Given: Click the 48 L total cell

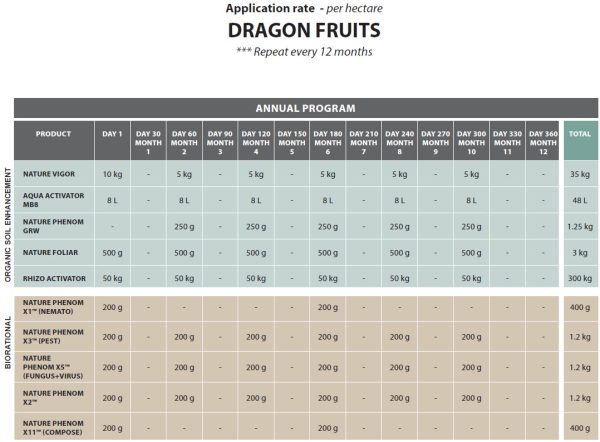Looking at the screenshot, I should pos(579,199).
